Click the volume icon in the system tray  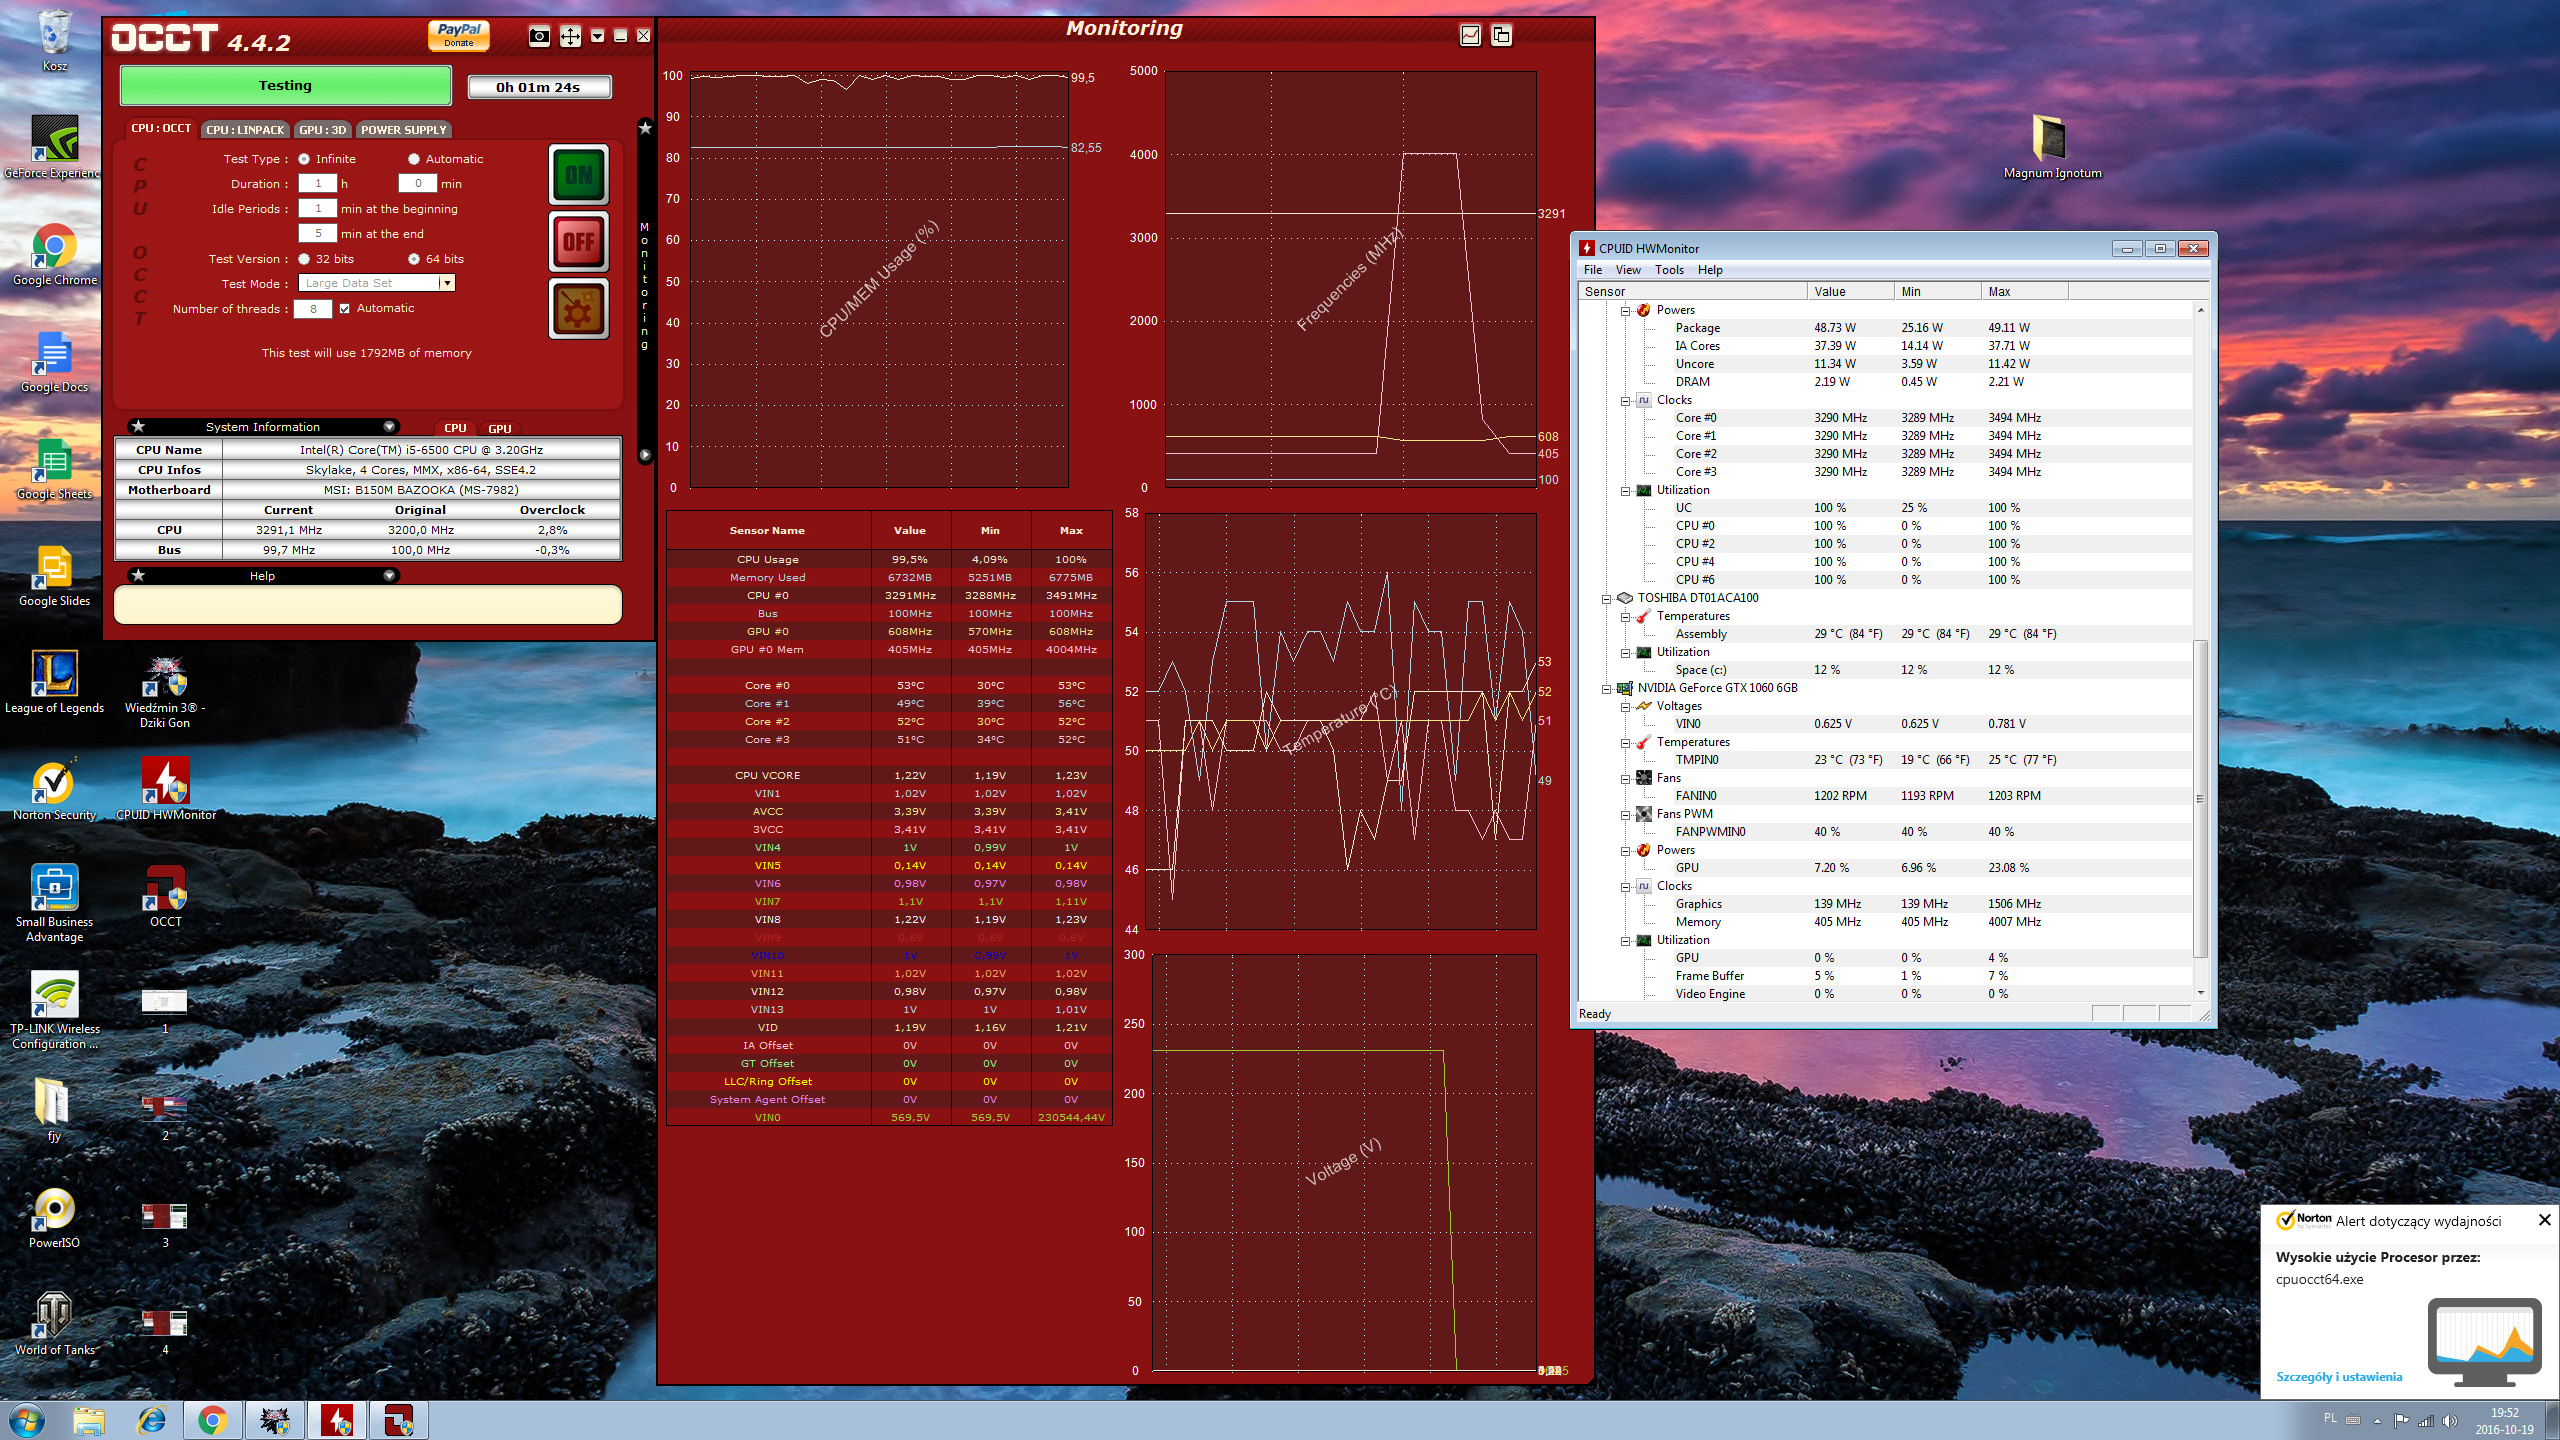point(2450,1421)
